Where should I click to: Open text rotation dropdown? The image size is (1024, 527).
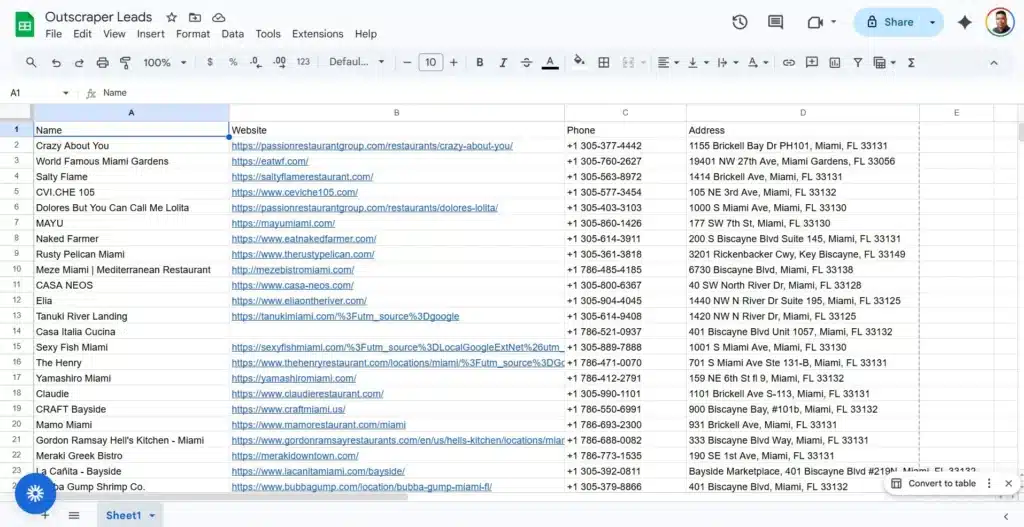[758, 63]
